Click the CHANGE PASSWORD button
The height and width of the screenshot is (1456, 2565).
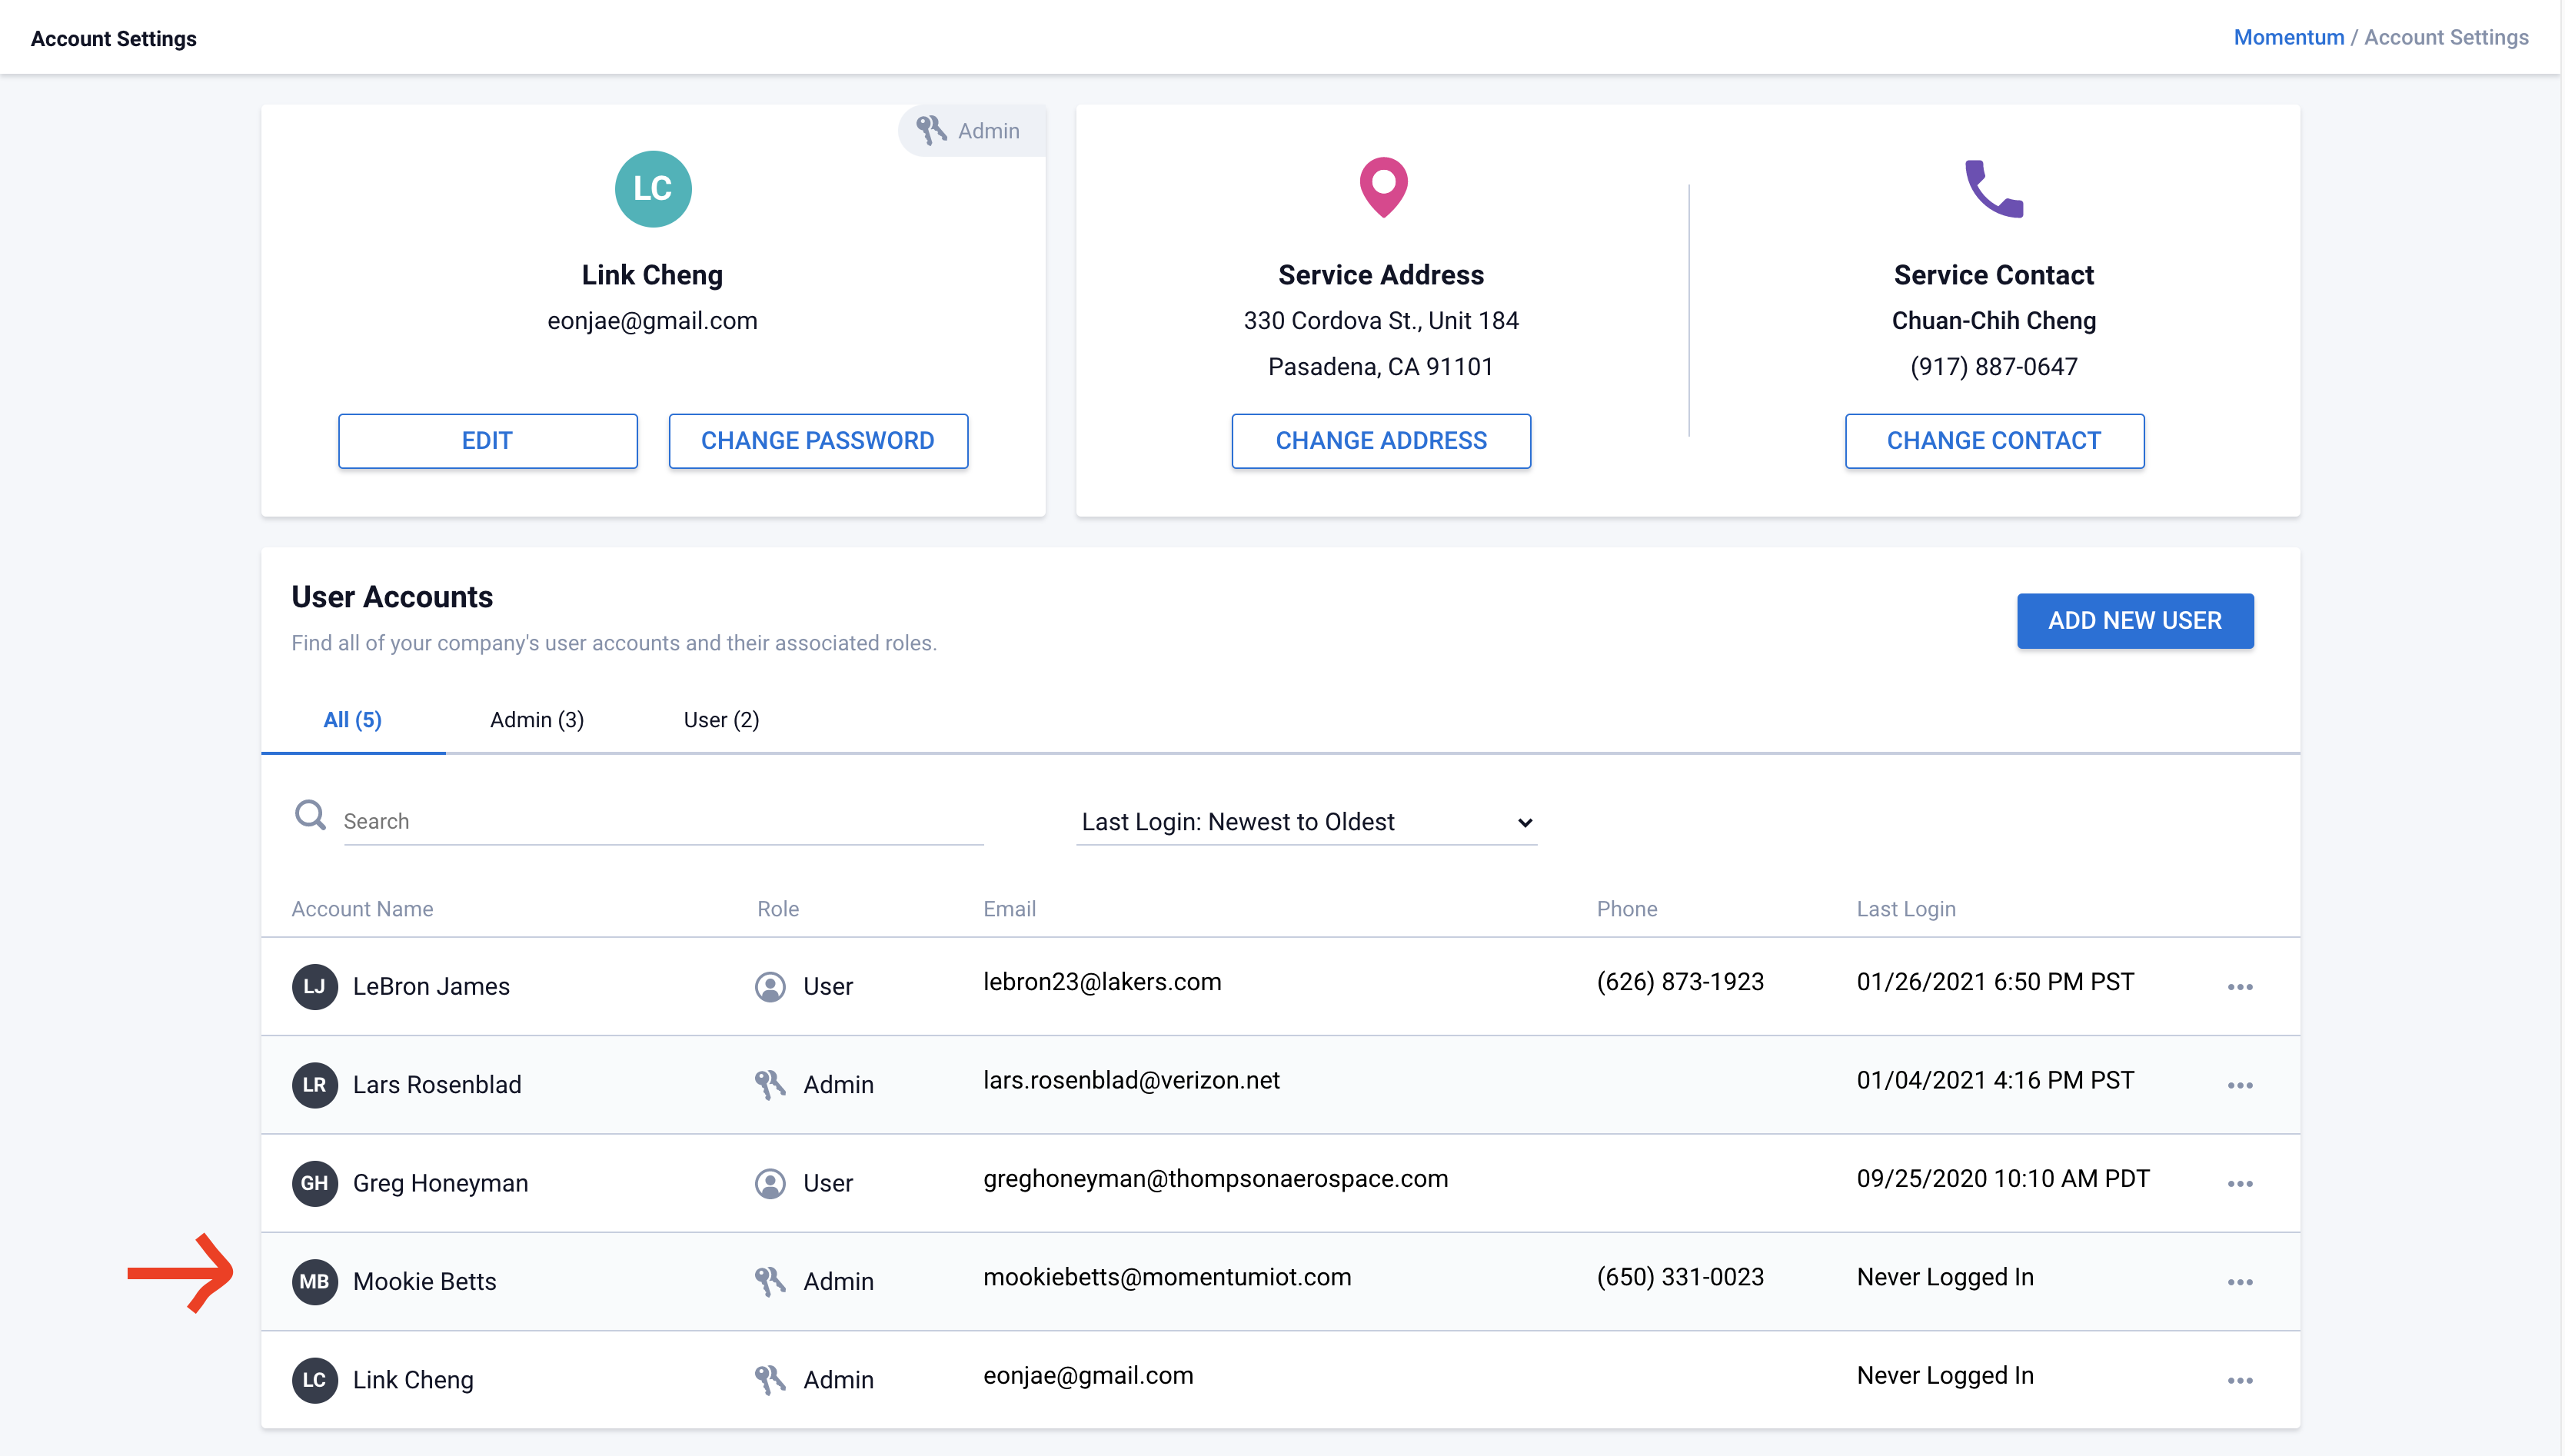pyautogui.click(x=817, y=441)
